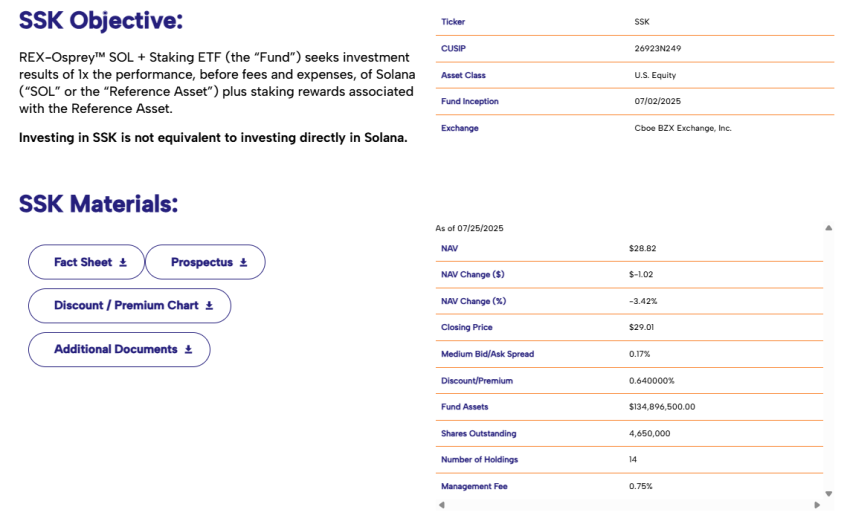The height and width of the screenshot is (521, 850).
Task: Click the download icon on Additional Documents
Action: pos(188,350)
